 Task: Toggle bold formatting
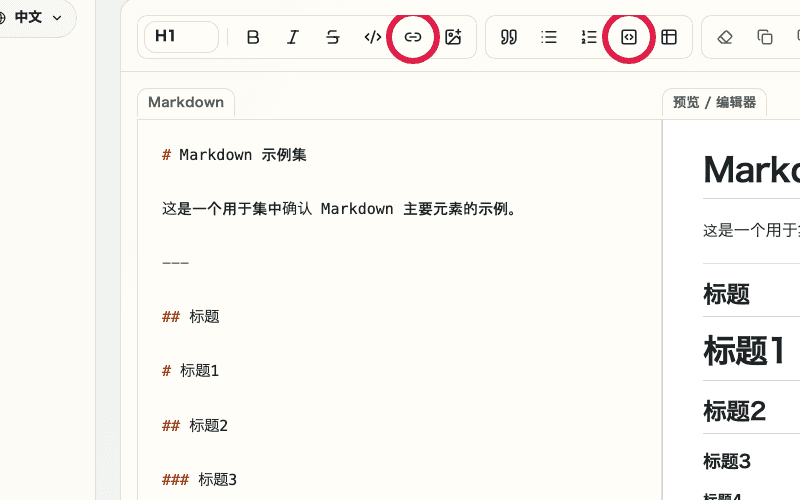253,37
